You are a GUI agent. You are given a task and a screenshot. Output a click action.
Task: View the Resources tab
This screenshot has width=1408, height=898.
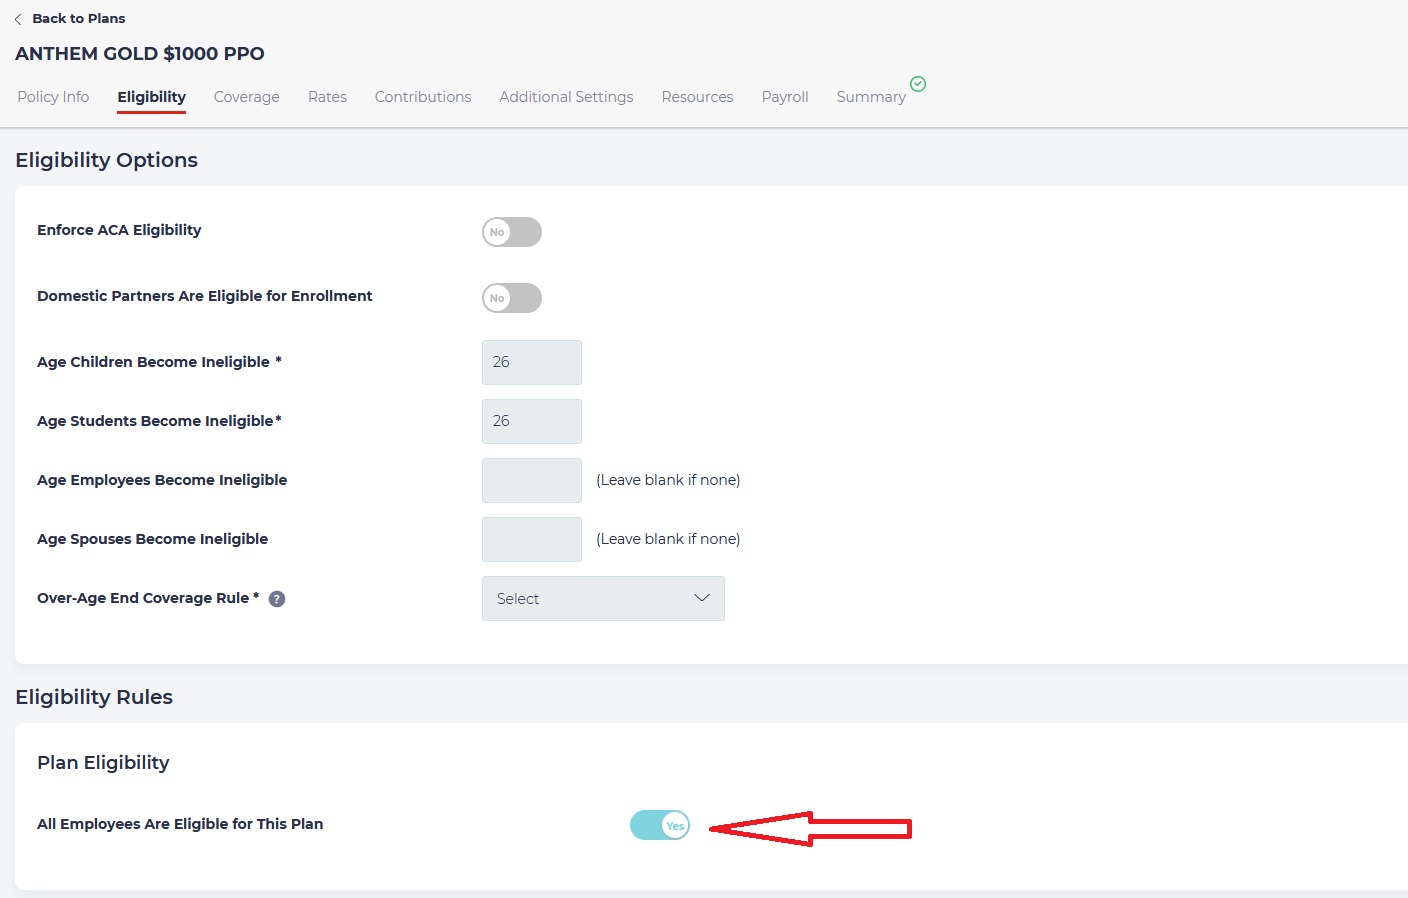[697, 96]
